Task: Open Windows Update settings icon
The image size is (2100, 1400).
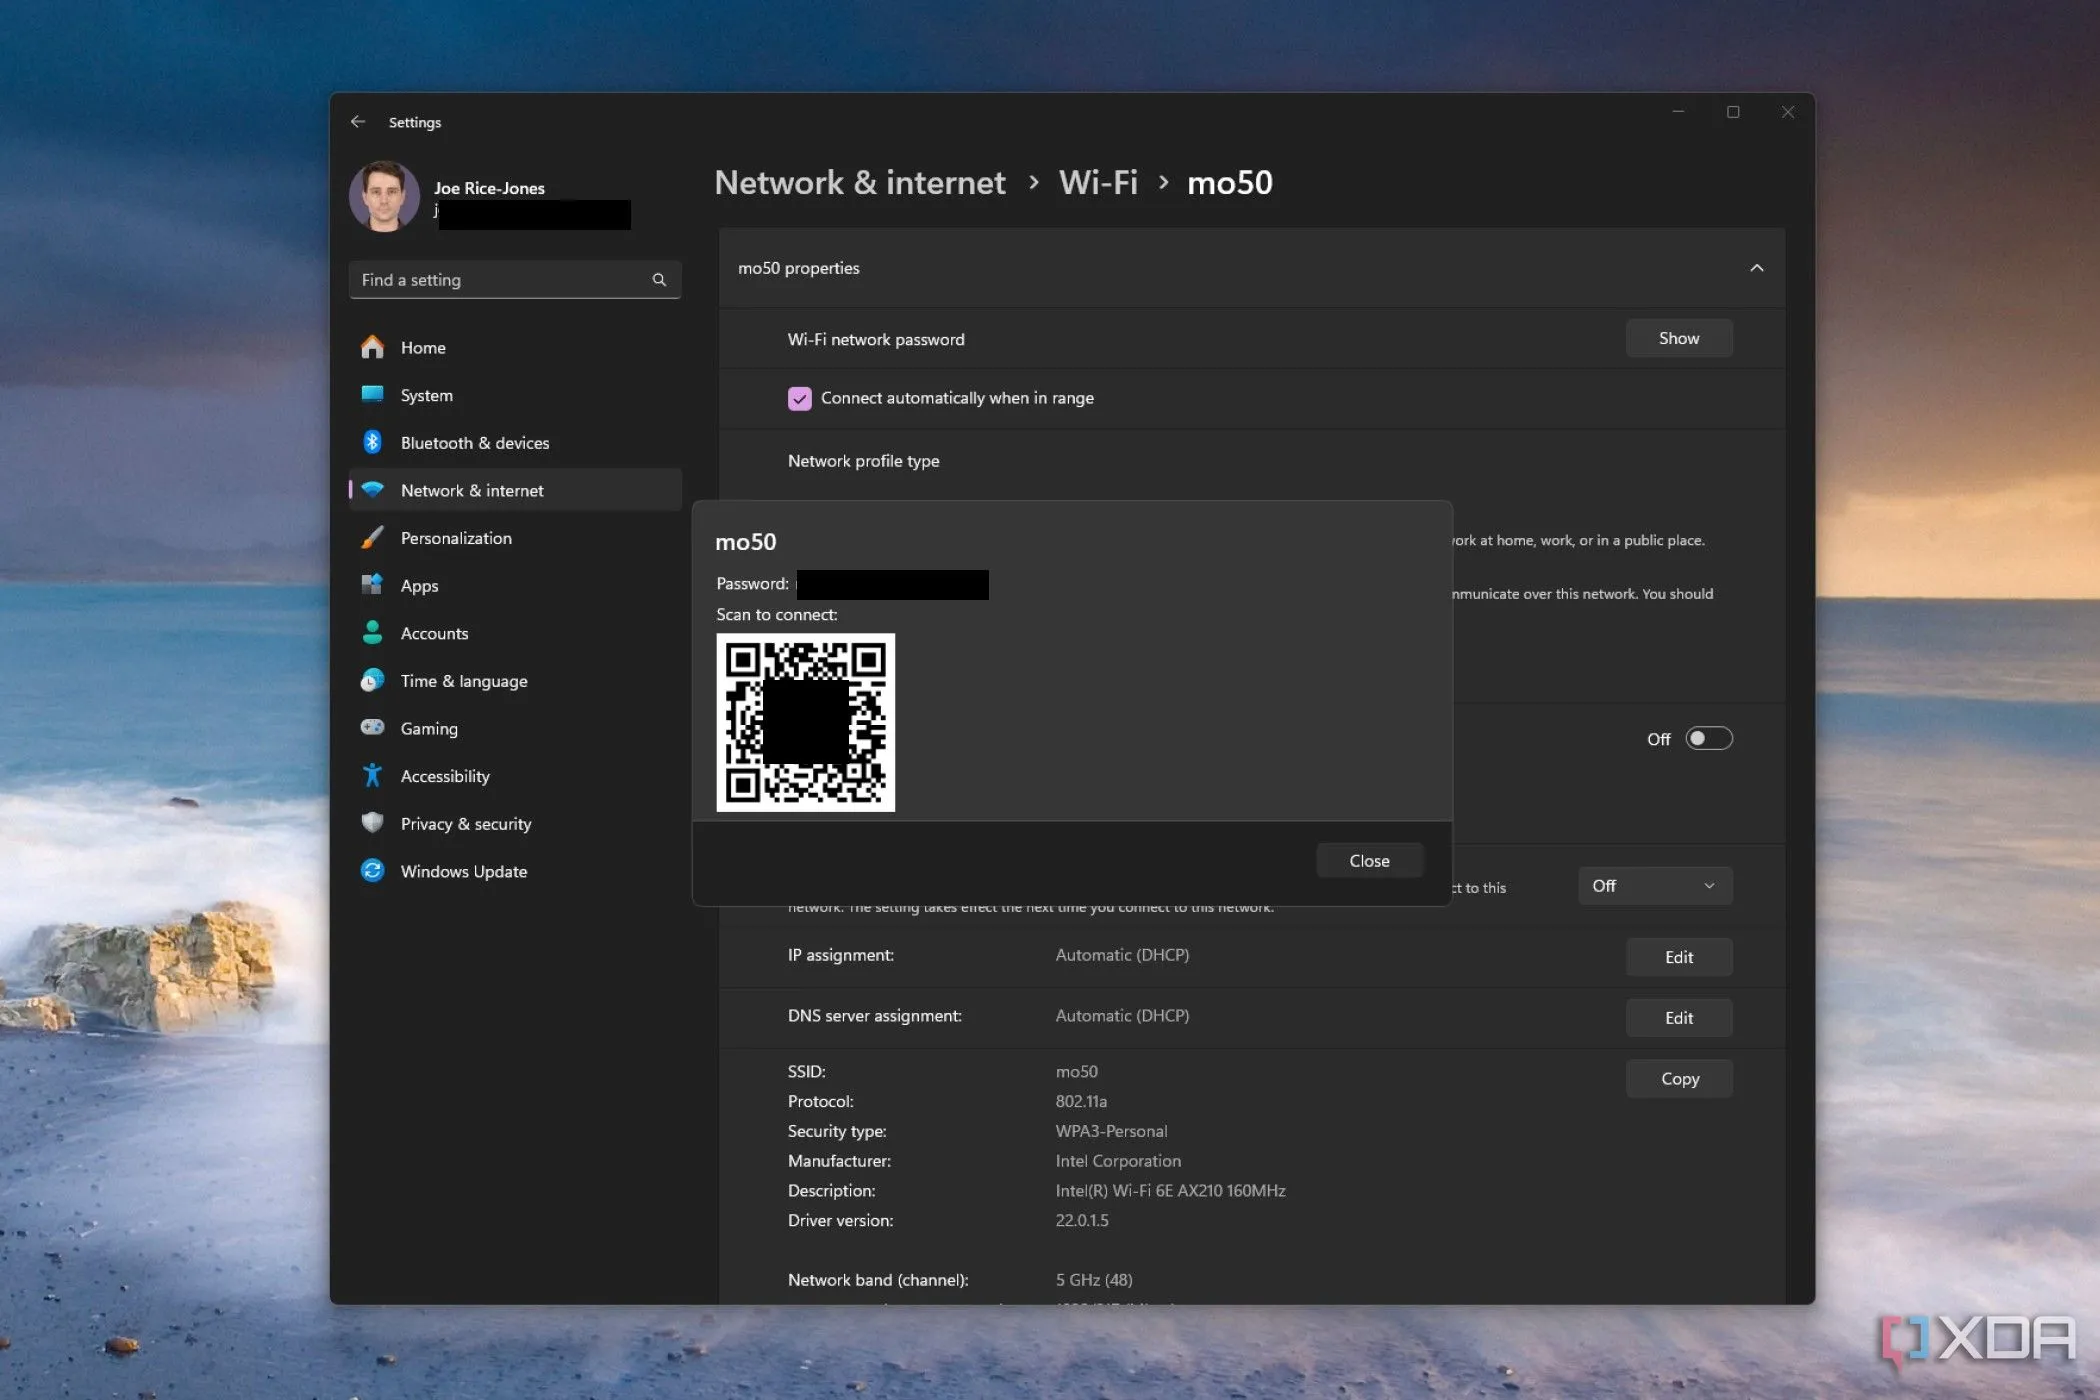Action: point(372,871)
